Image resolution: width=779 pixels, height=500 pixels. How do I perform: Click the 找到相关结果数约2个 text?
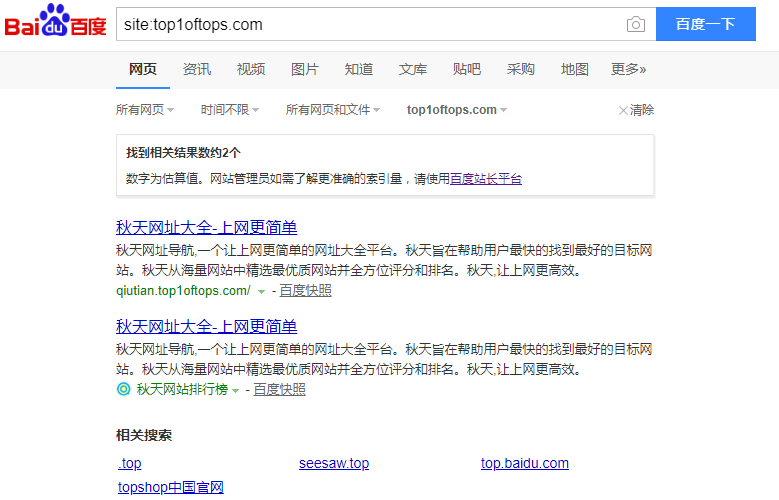183,153
